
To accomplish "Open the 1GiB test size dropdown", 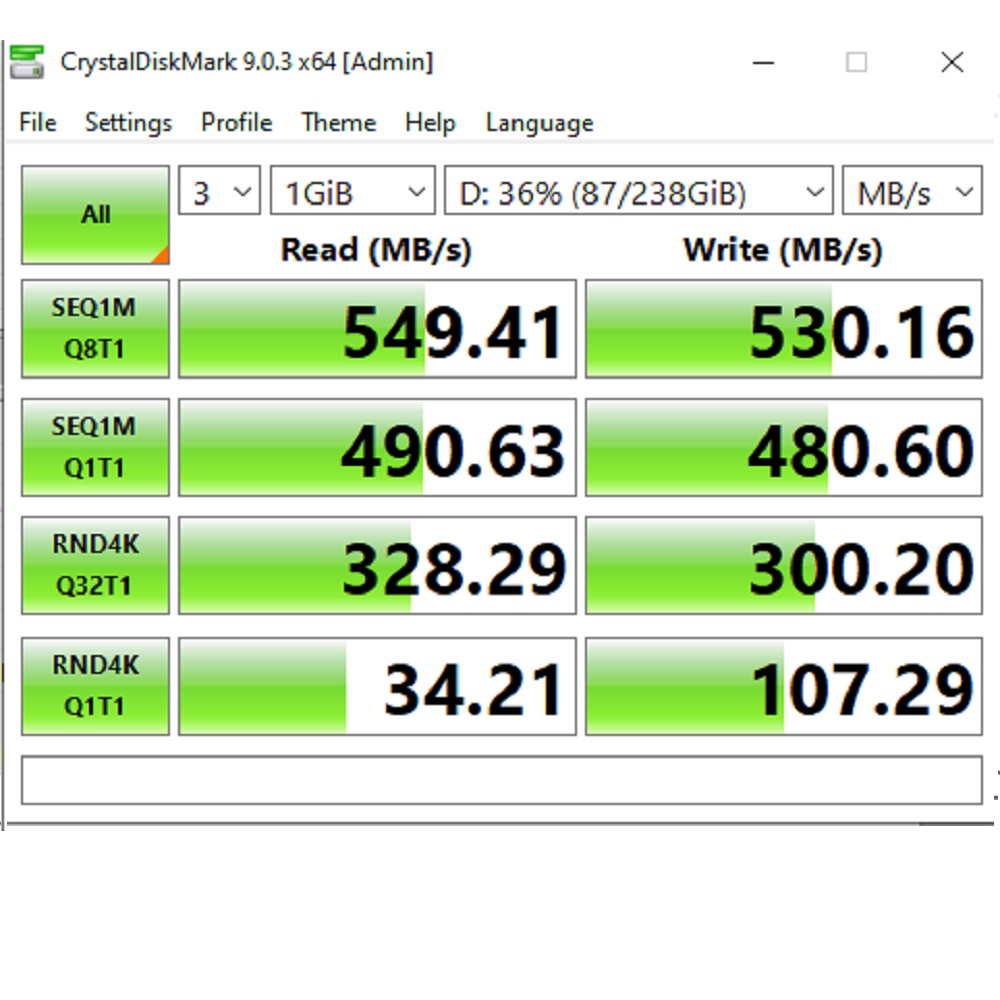I will click(x=353, y=191).
